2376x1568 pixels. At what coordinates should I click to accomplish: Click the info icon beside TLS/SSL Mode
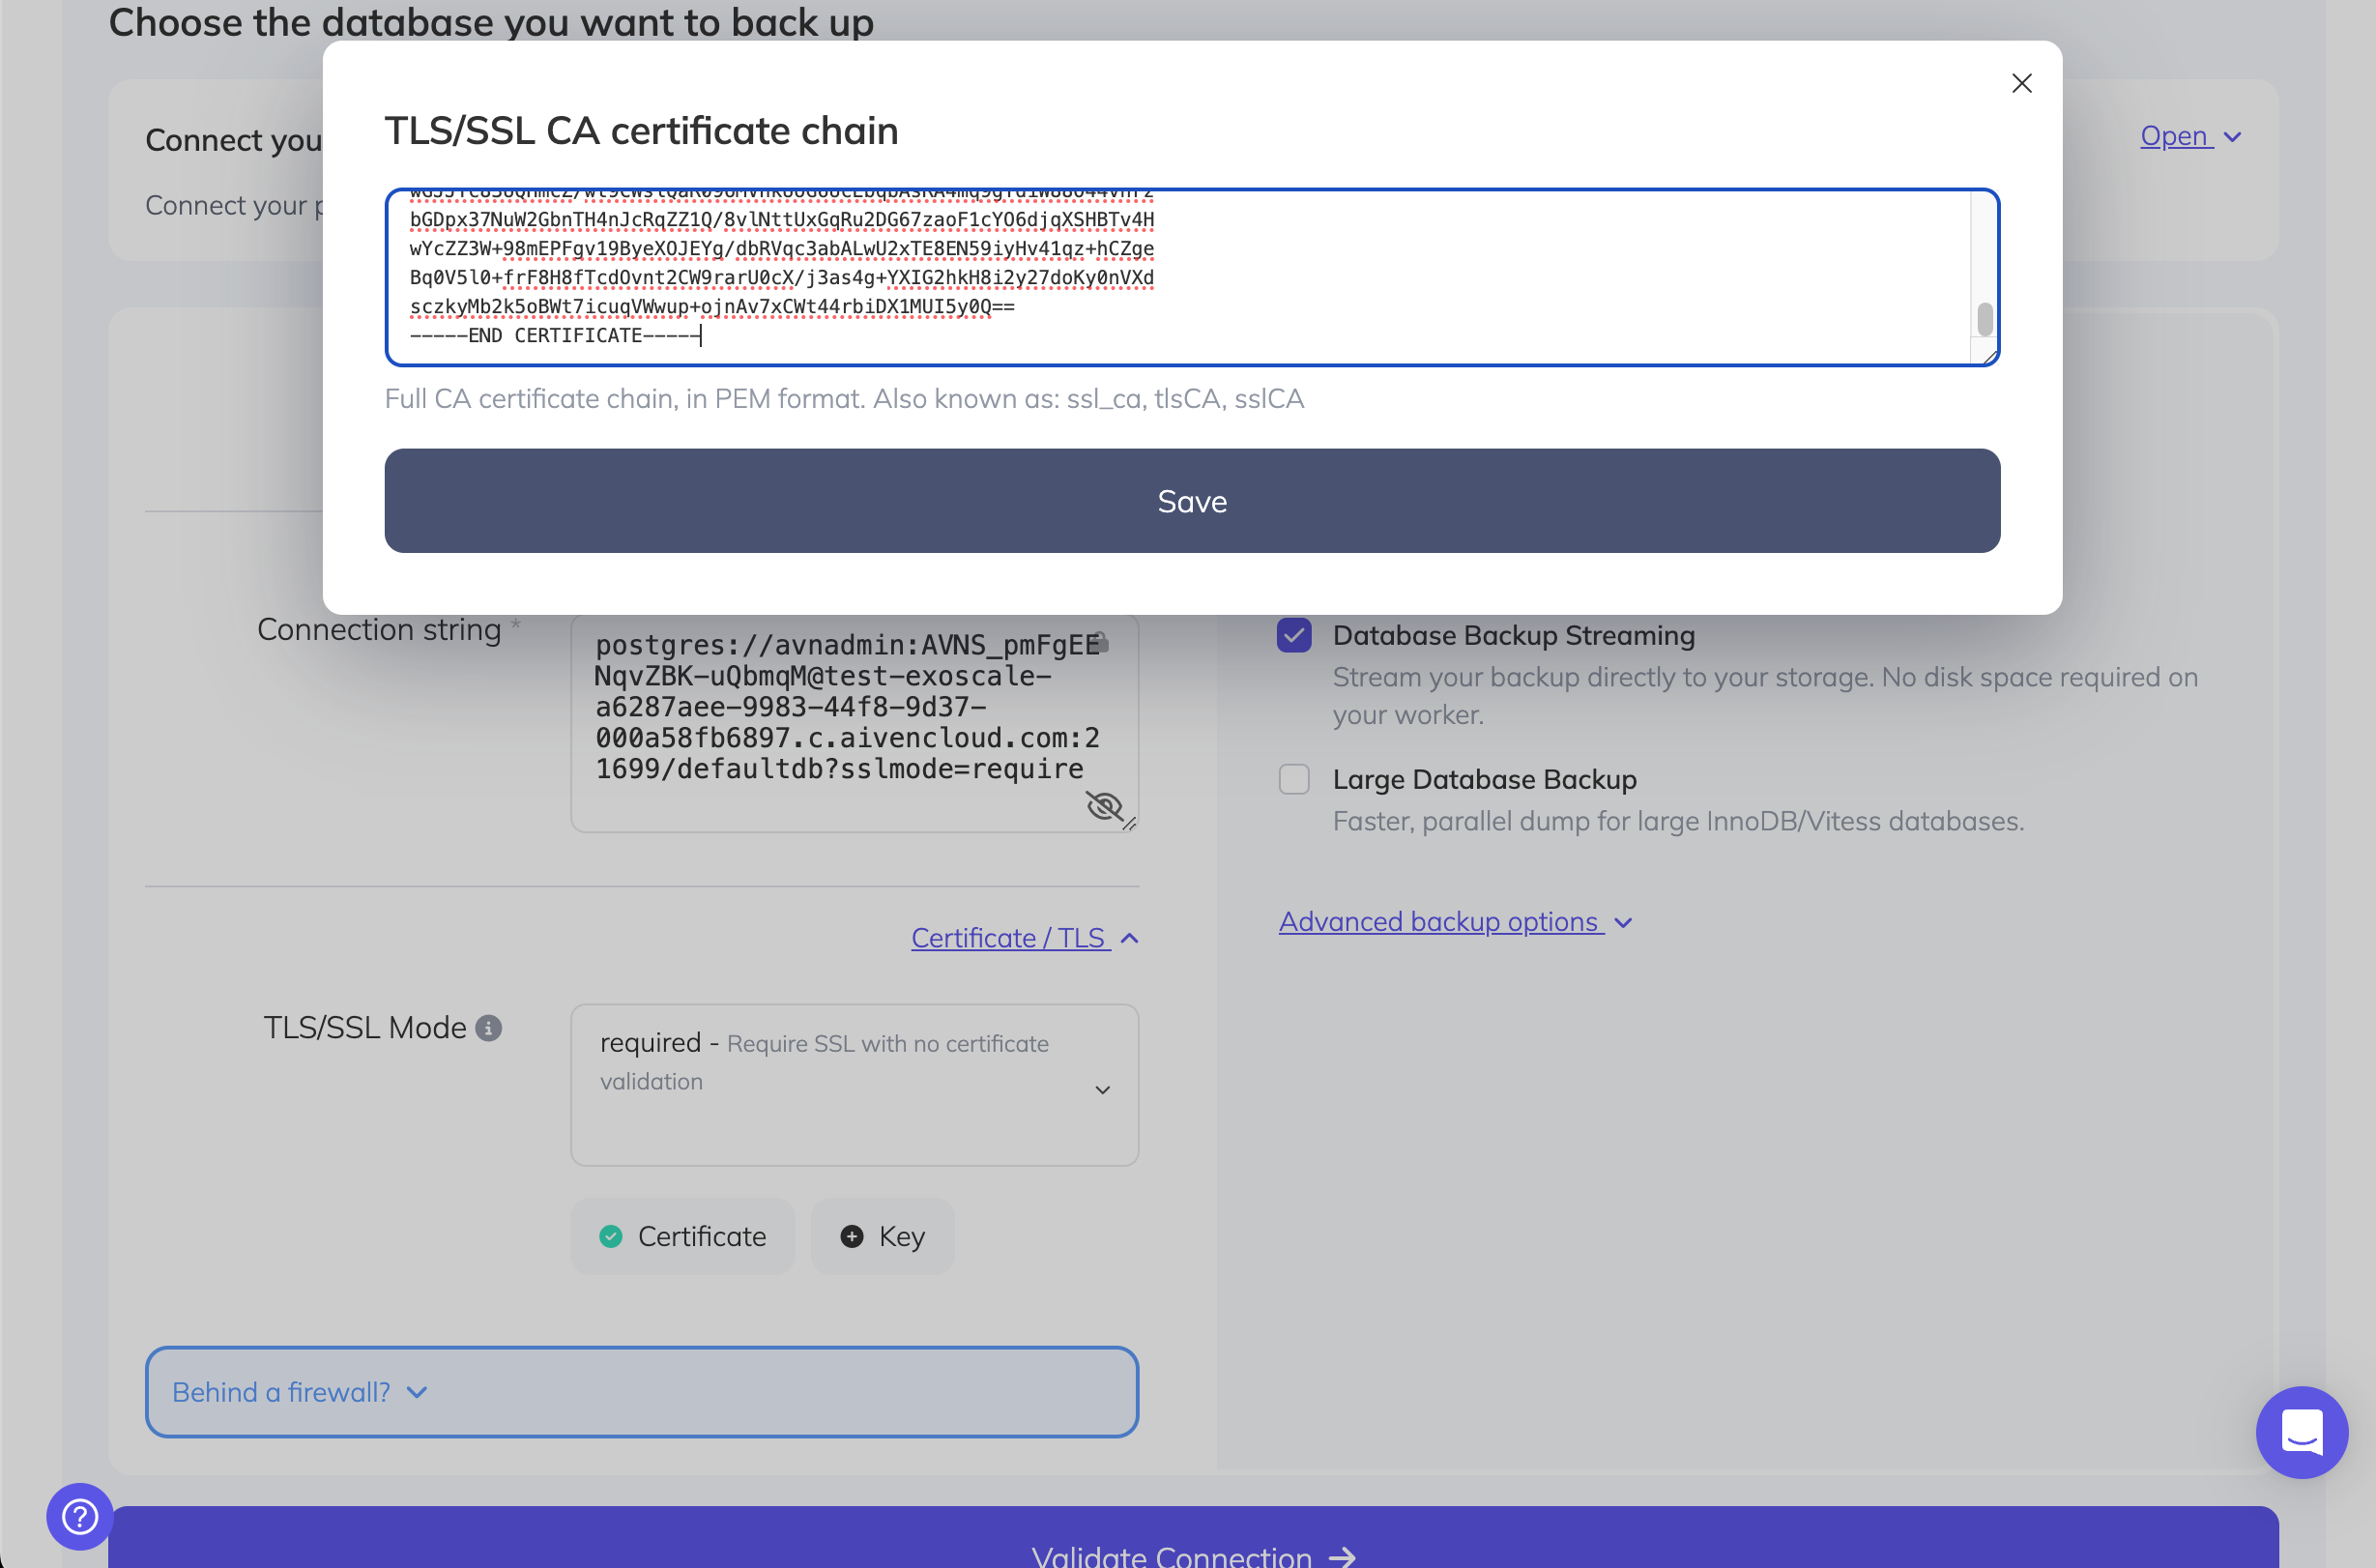[488, 1027]
